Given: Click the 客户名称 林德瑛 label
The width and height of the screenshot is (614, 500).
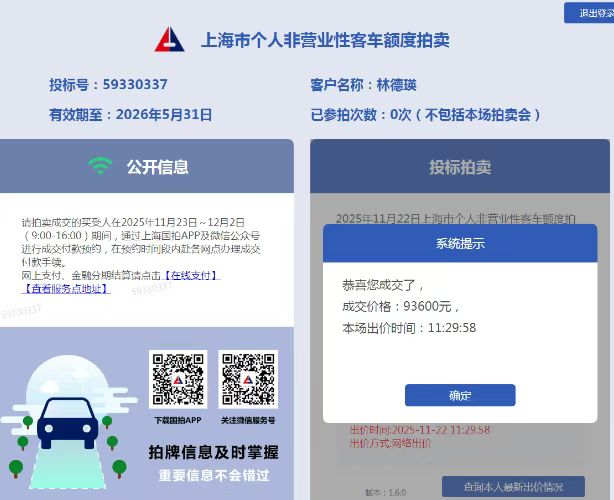Looking at the screenshot, I should point(363,85).
